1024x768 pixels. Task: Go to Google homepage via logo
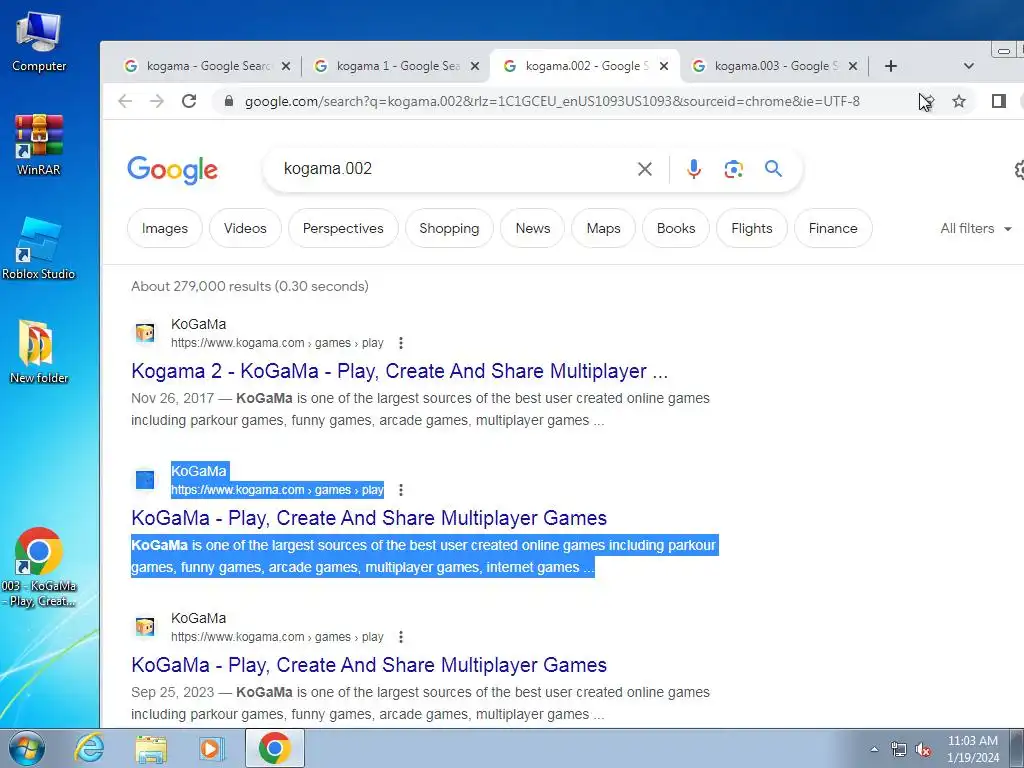coord(172,170)
